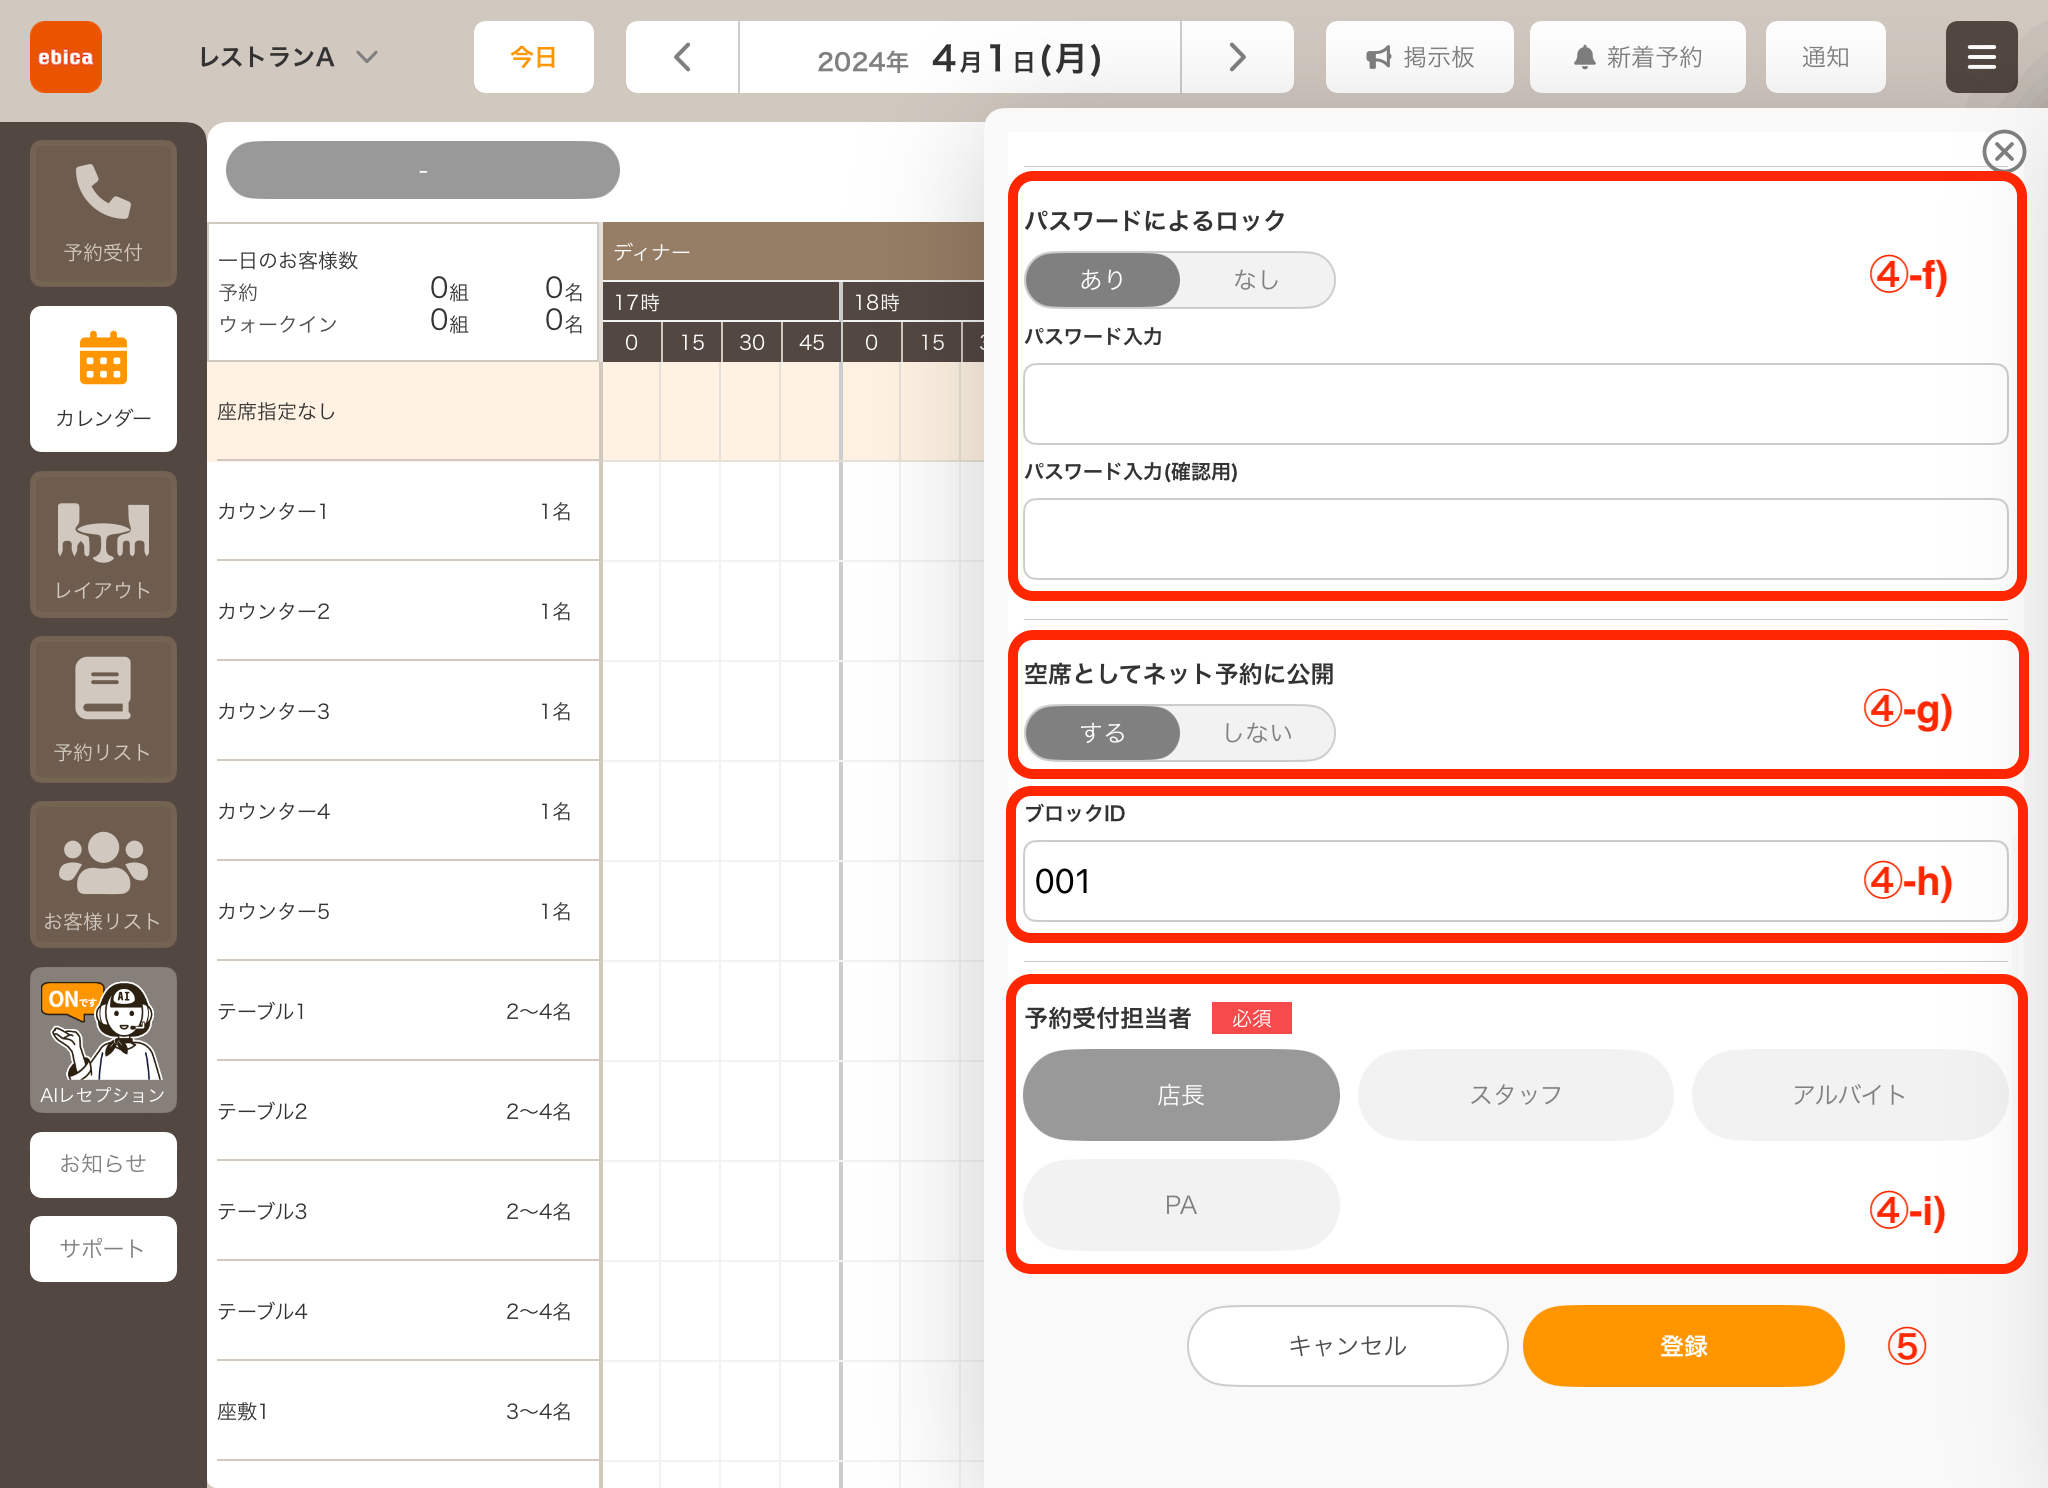This screenshot has width=2048, height=1488.
Task: Open the お客様リスト customer list
Action: click(103, 874)
